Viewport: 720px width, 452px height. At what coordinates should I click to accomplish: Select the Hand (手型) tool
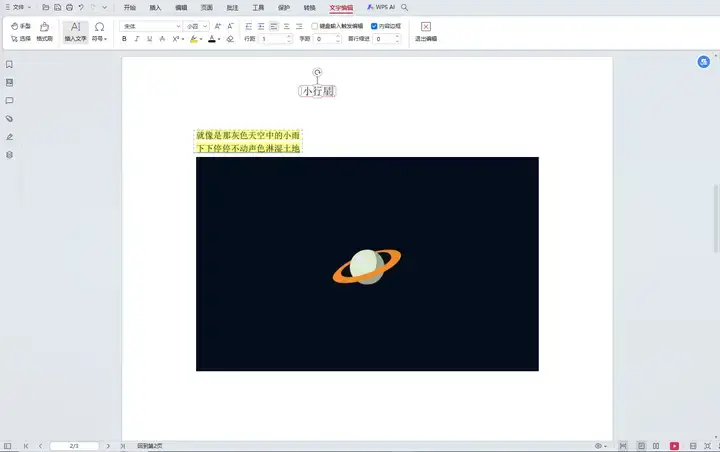pyautogui.click(x=21, y=26)
